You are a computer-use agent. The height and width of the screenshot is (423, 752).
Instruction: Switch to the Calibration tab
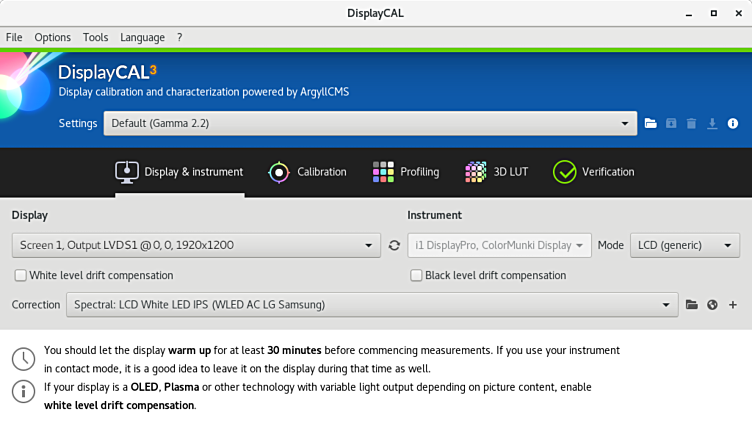point(307,172)
